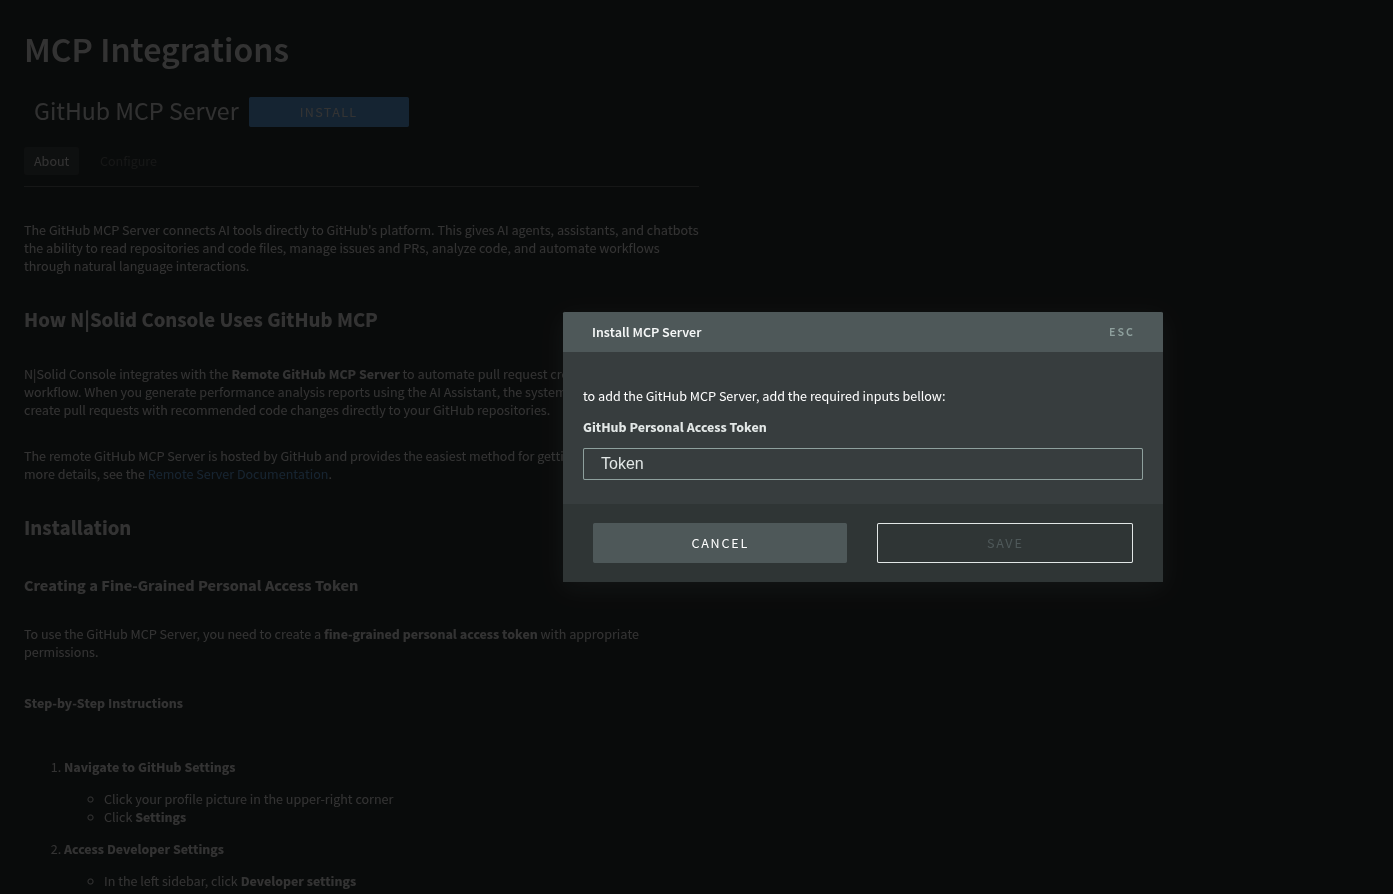Click the How N|Solid Console Uses GitHub MCP heading
The height and width of the screenshot is (894, 1393).
click(x=200, y=319)
